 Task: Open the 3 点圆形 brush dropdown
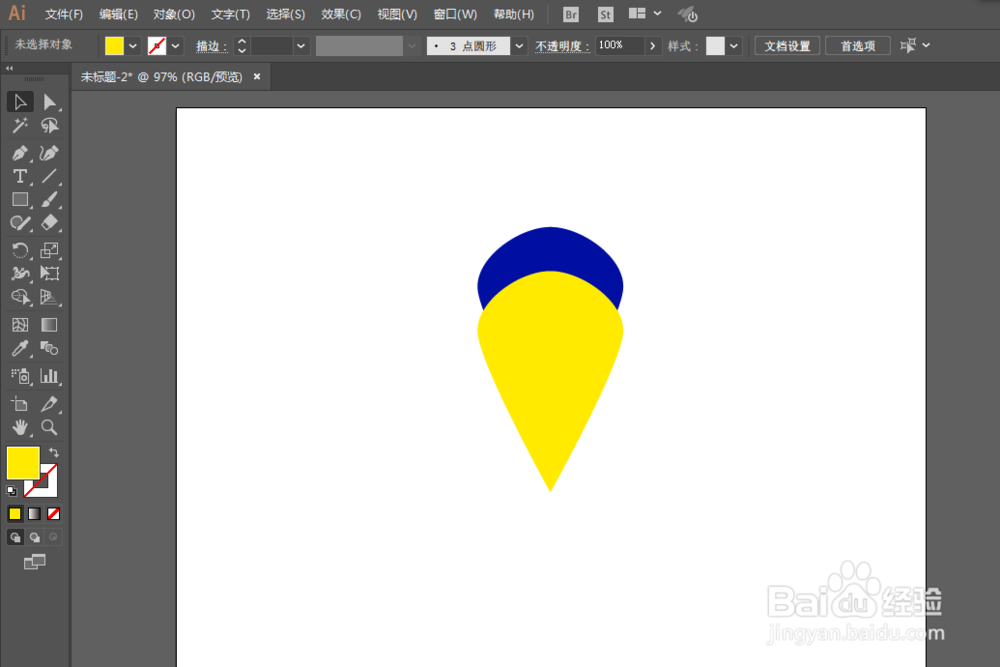(x=519, y=46)
